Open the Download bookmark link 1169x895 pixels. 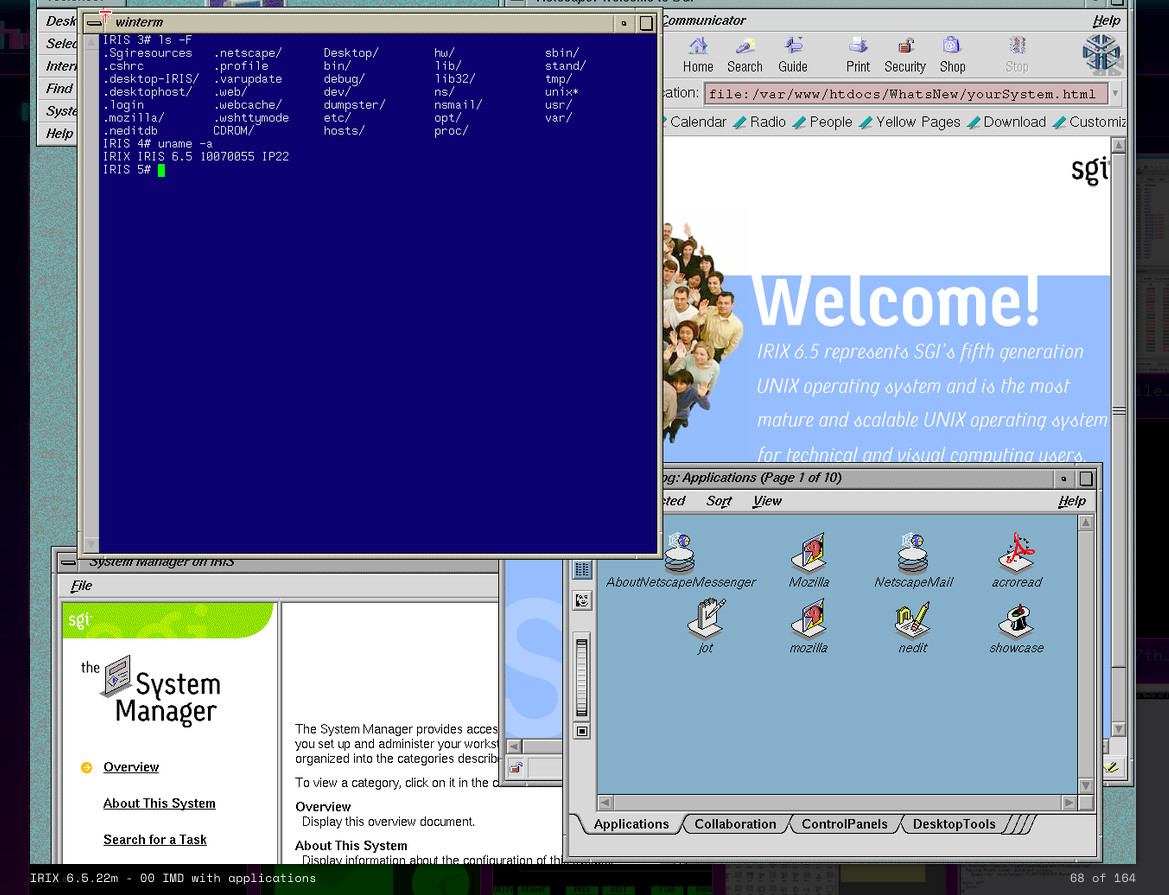(x=1006, y=122)
